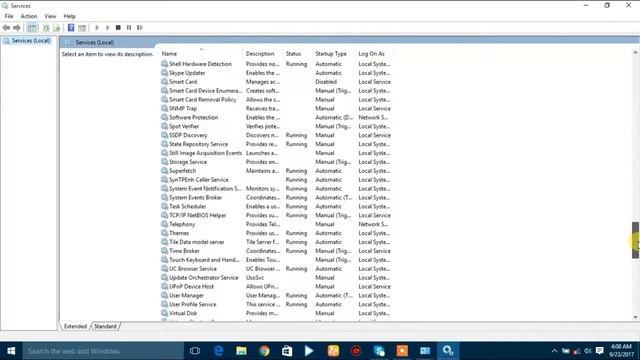Click the vertical scrollbar thumb
The width and height of the screenshot is (640, 360).
[635, 240]
